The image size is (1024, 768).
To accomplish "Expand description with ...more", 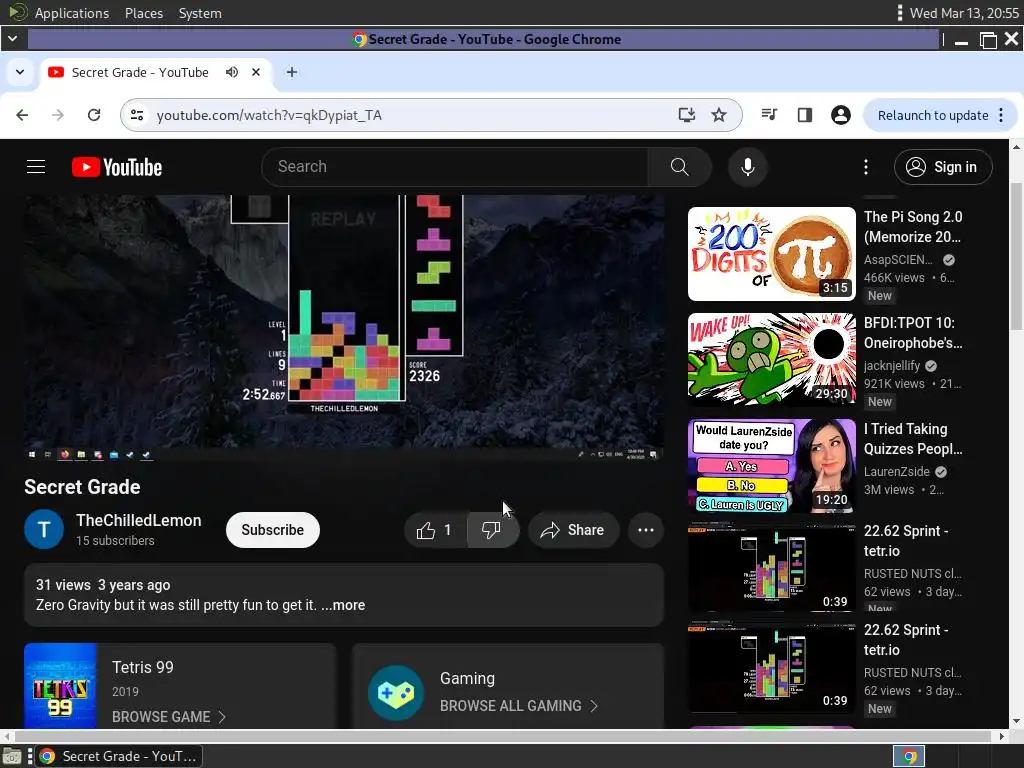I will pos(343,605).
